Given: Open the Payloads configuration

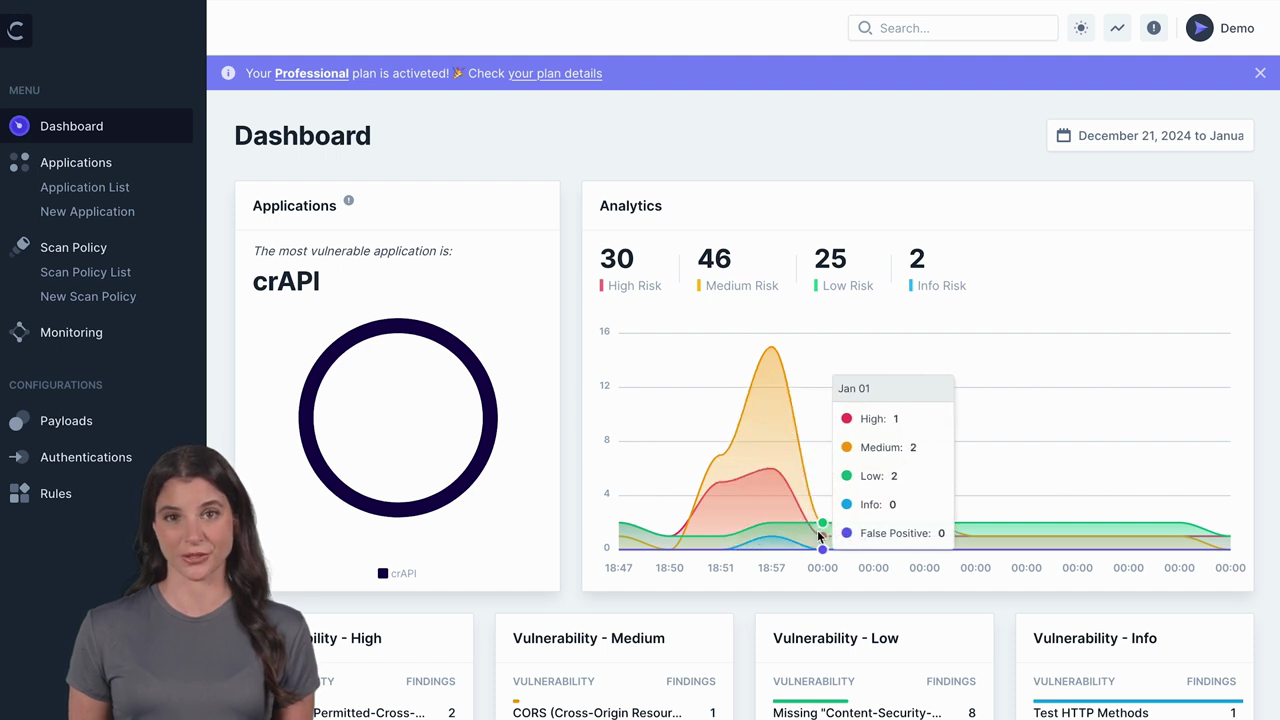Looking at the screenshot, I should (x=66, y=421).
